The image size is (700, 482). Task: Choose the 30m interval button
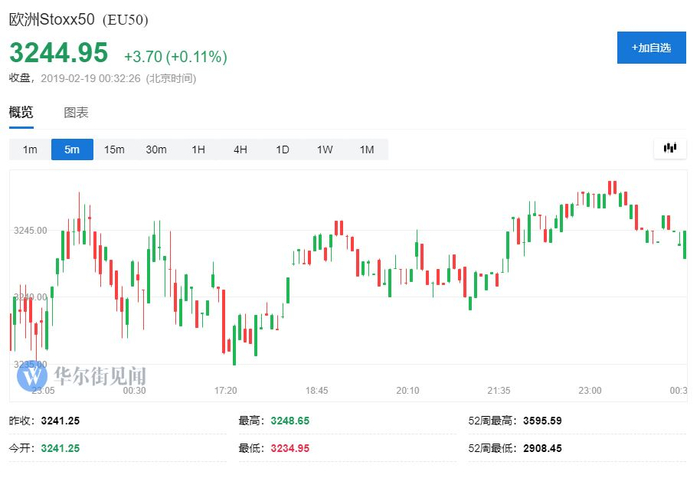click(x=156, y=150)
